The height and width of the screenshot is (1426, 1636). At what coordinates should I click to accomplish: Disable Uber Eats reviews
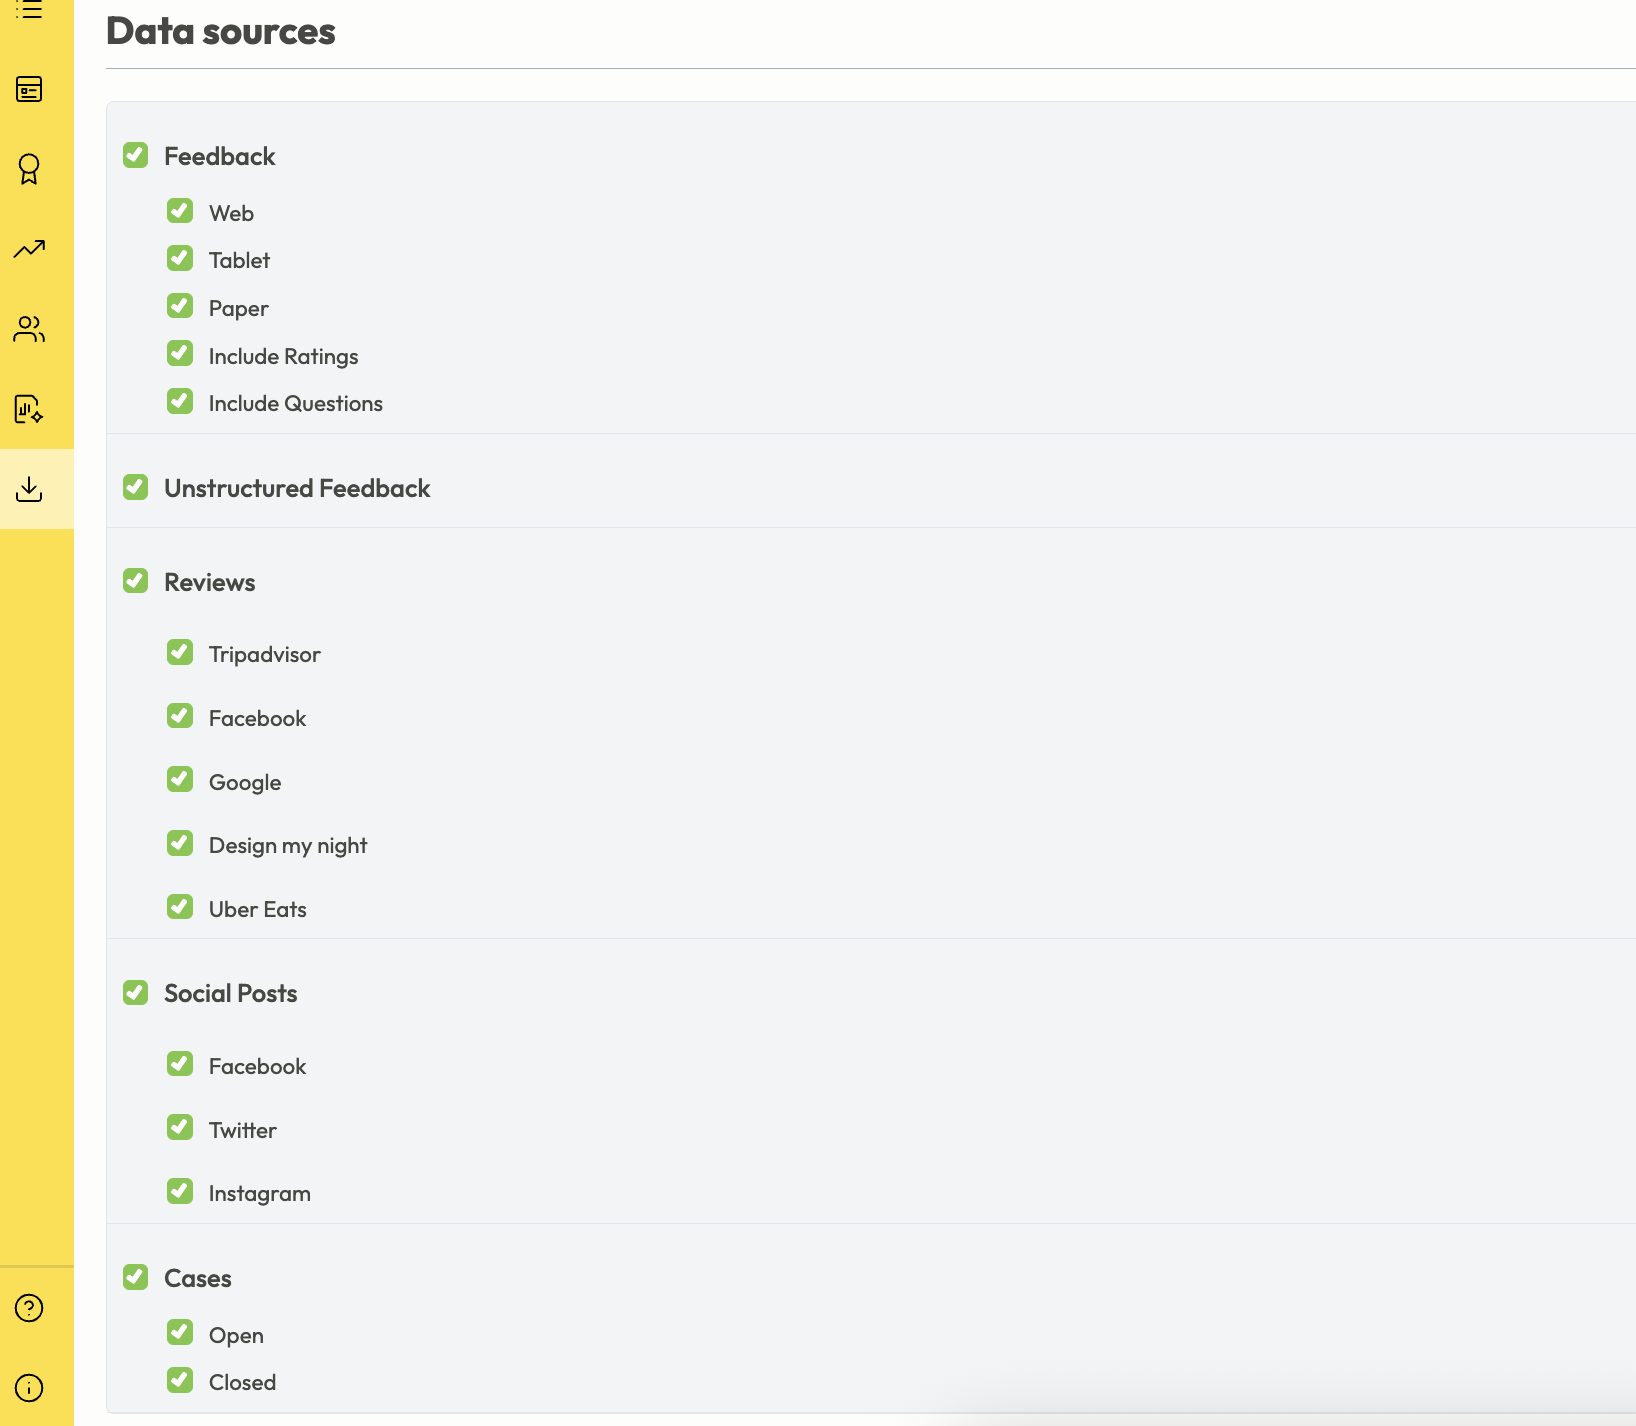click(x=180, y=906)
